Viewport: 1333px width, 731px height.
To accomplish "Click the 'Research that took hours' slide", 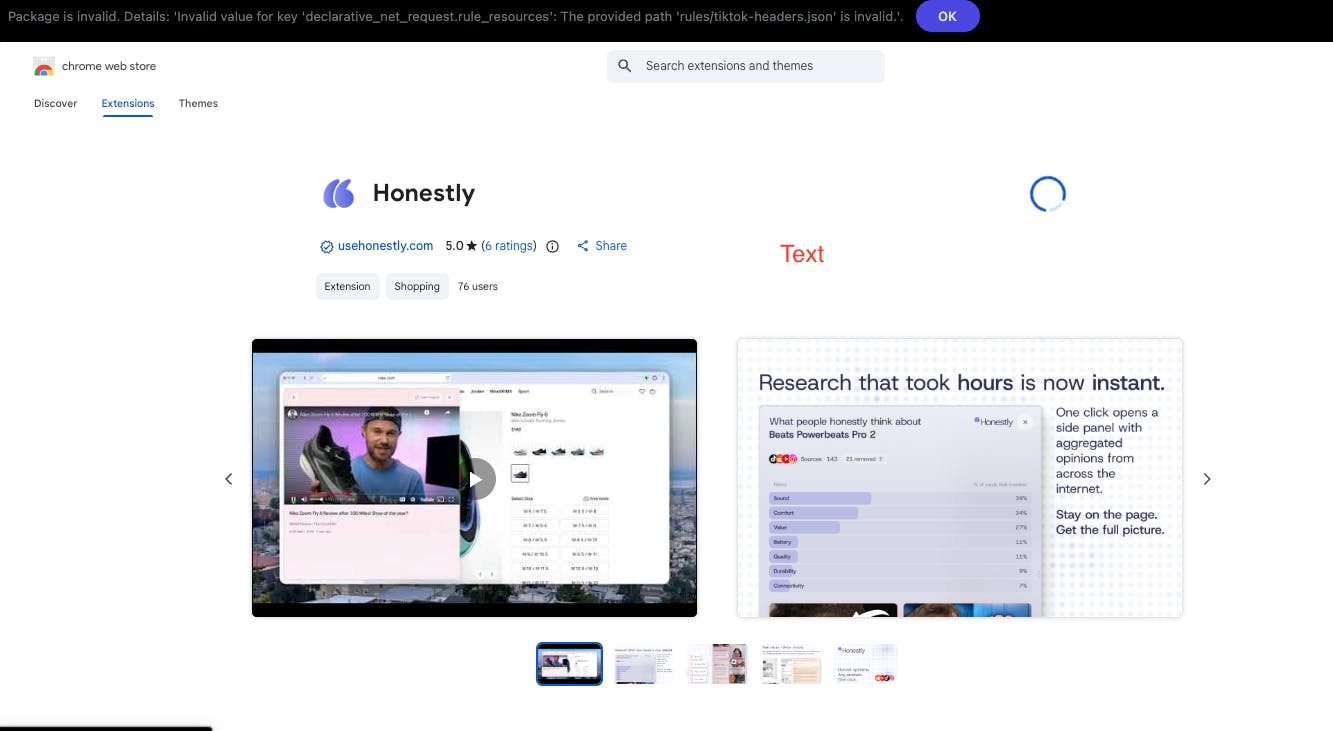I will (960, 478).
